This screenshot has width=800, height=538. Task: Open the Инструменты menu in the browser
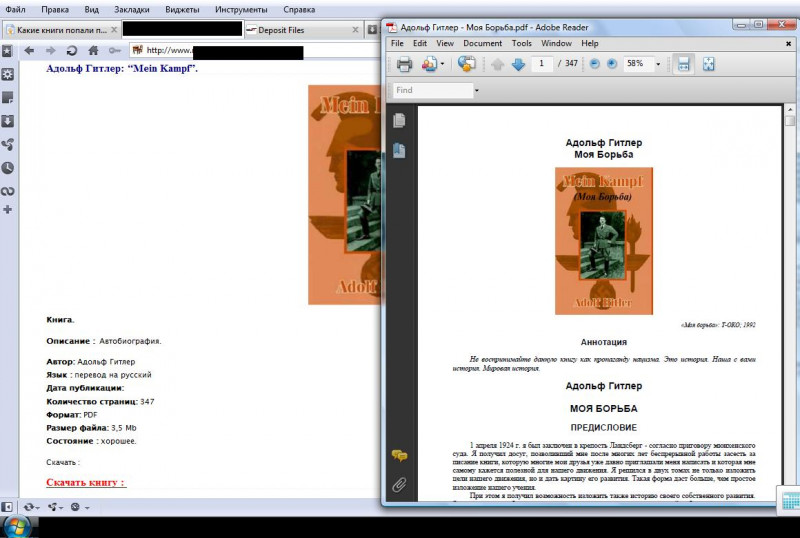(x=241, y=9)
